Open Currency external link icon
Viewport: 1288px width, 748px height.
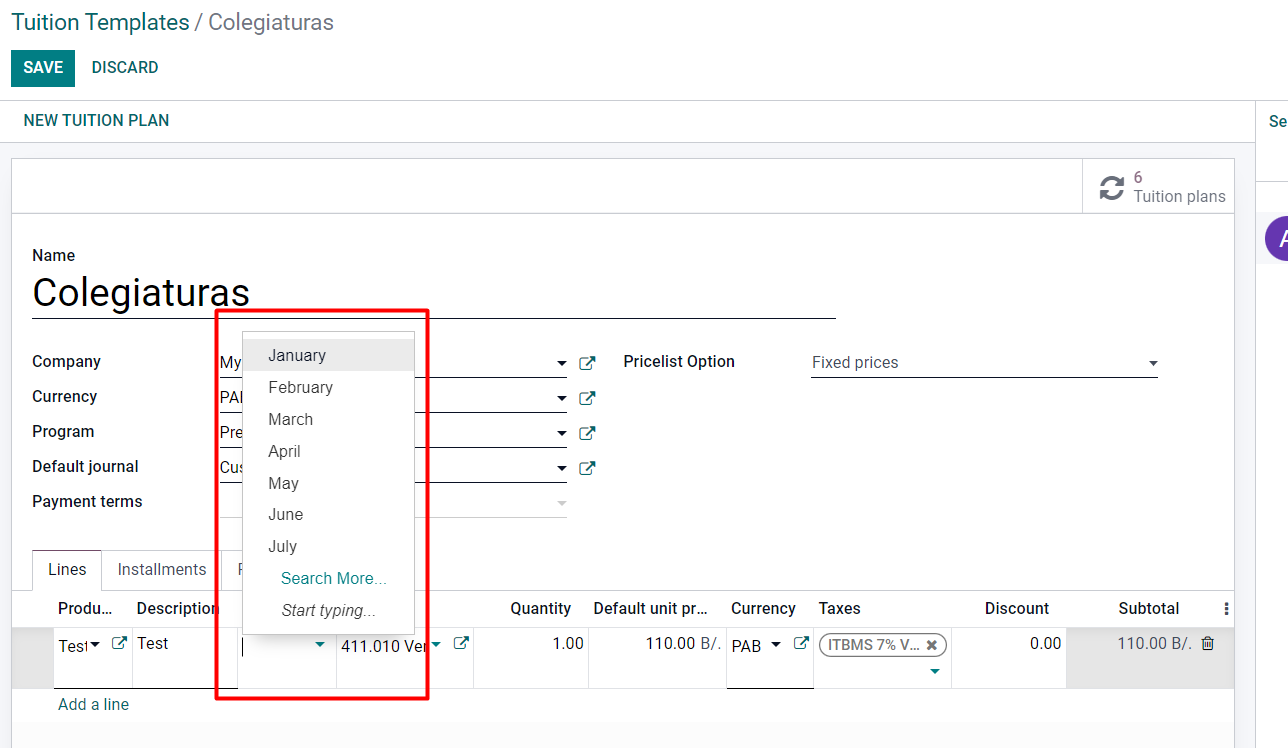(587, 398)
